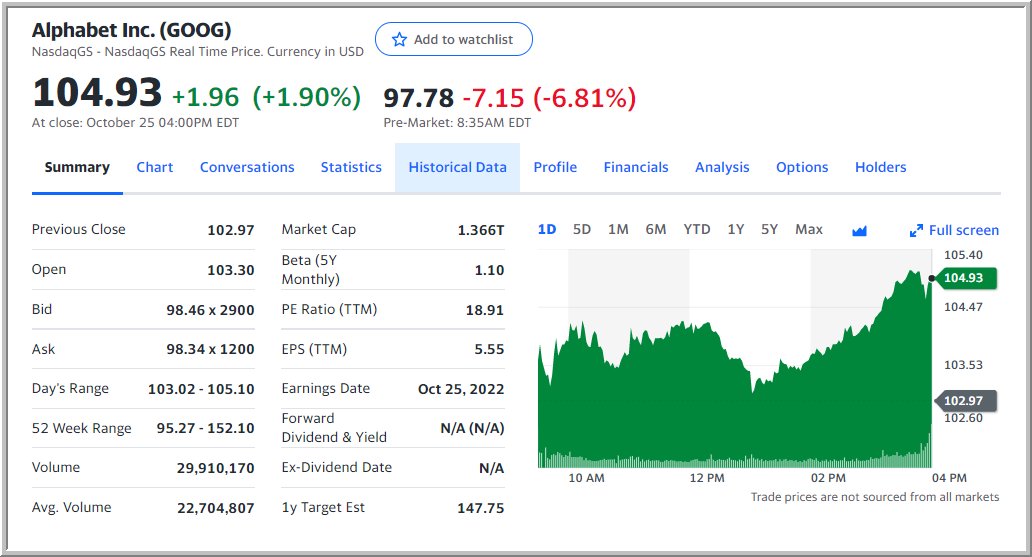Select the 5D chart range
Viewport: 1032px width, 557px height.
582,229
